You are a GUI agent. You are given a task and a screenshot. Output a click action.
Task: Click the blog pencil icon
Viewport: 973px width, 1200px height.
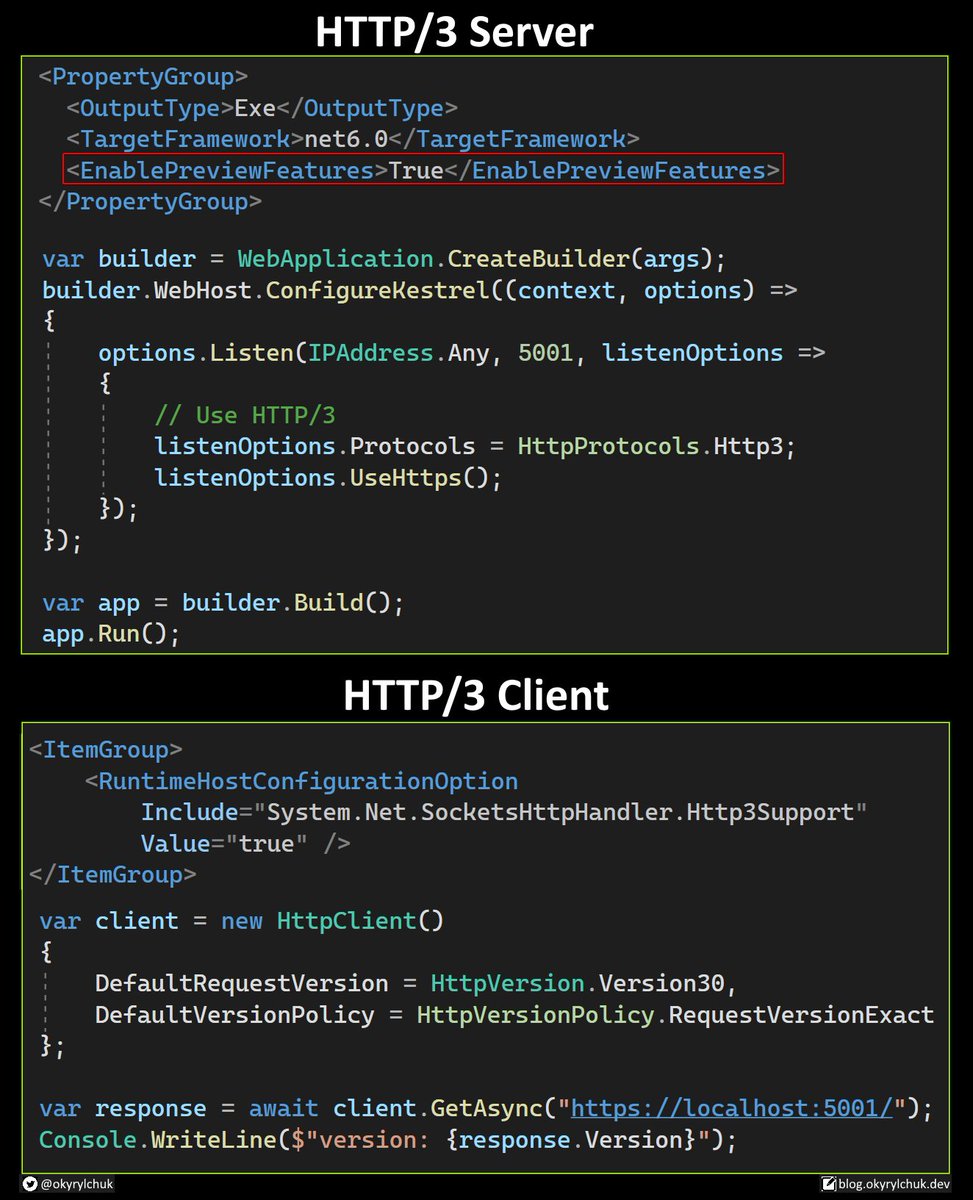pyautogui.click(x=828, y=1183)
